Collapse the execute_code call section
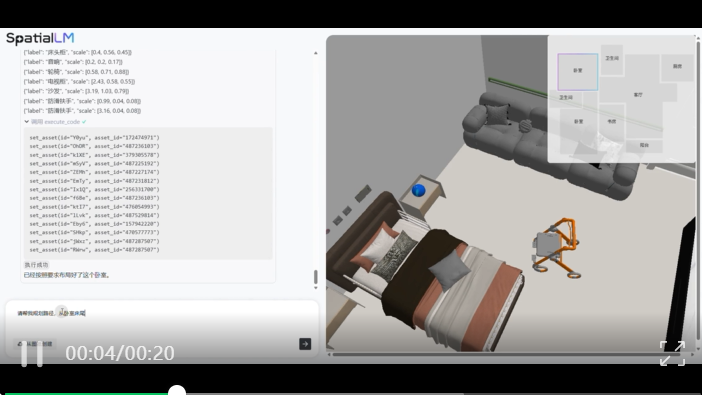Image resolution: width=702 pixels, height=395 pixels. point(26,121)
